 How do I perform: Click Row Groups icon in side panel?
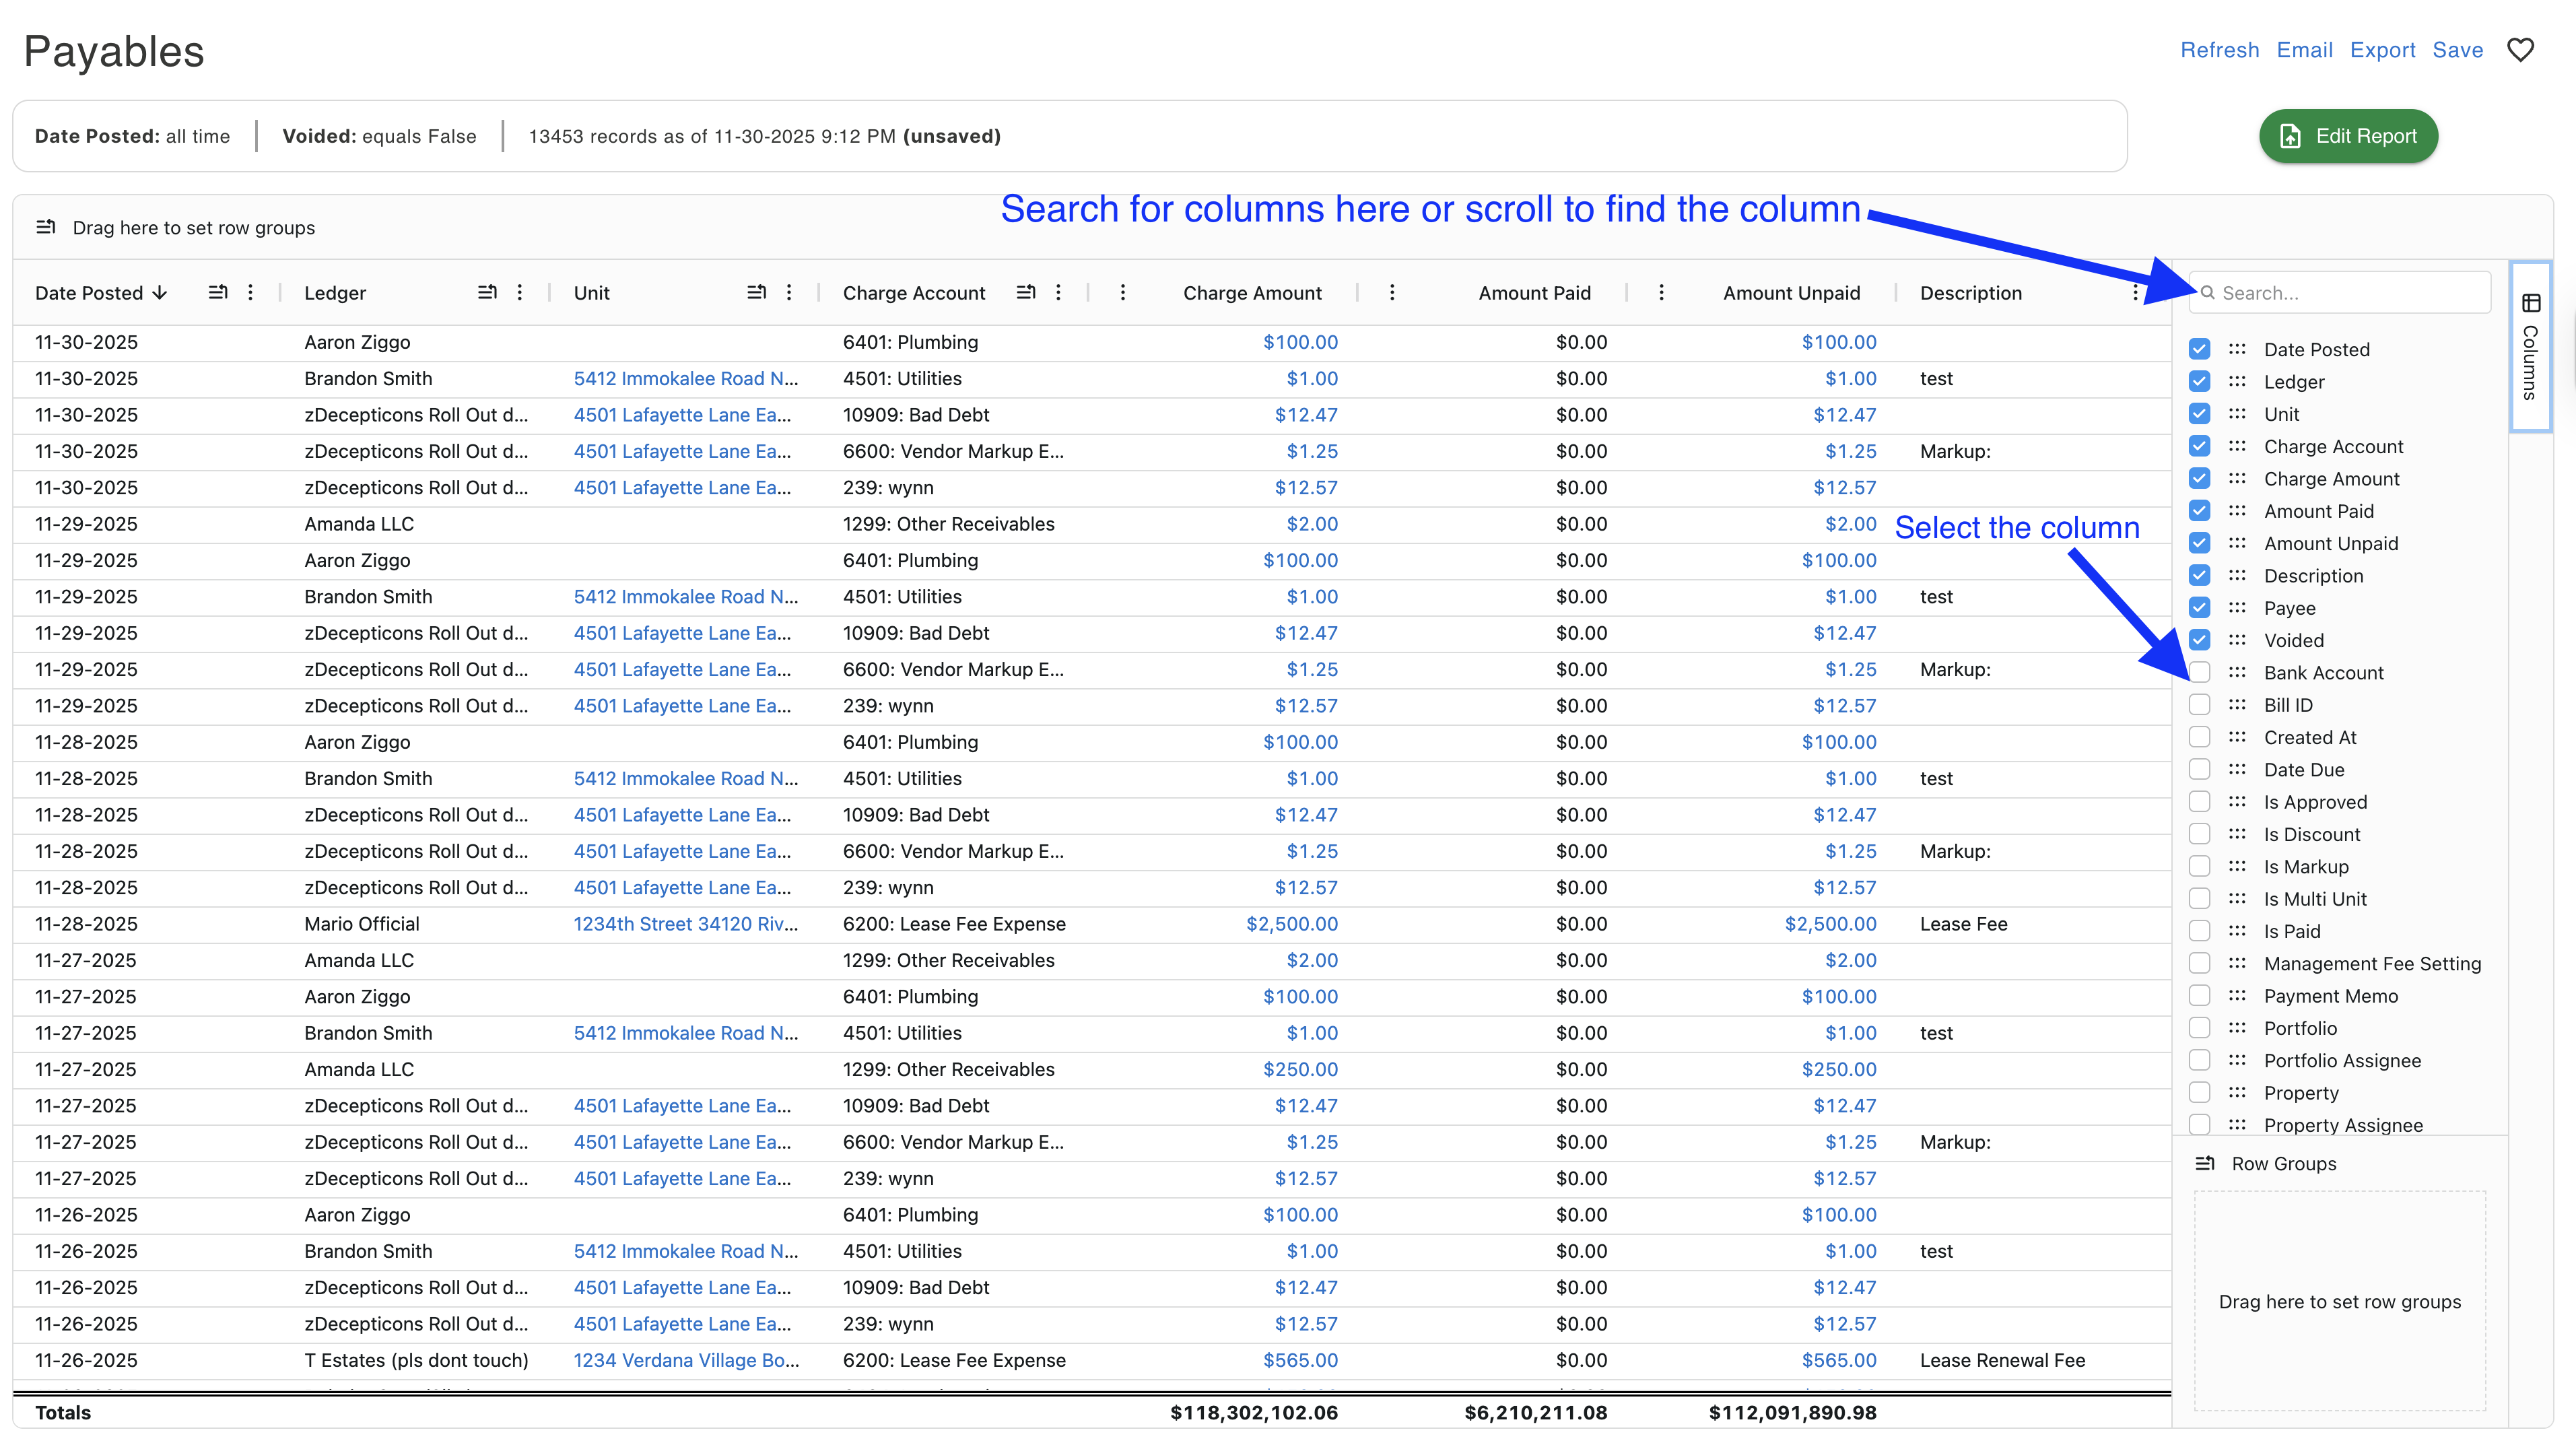click(x=2204, y=1163)
